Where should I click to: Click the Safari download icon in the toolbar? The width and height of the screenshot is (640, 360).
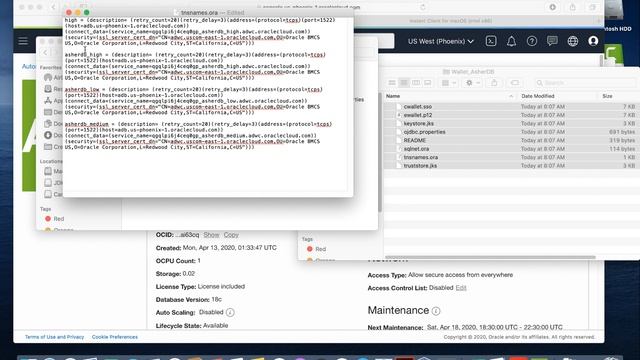[x=553, y=7]
